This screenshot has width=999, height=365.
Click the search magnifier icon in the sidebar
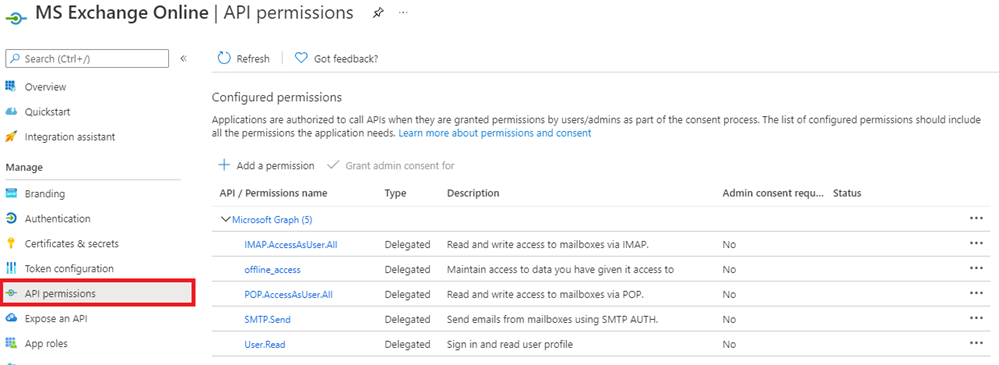[x=15, y=59]
